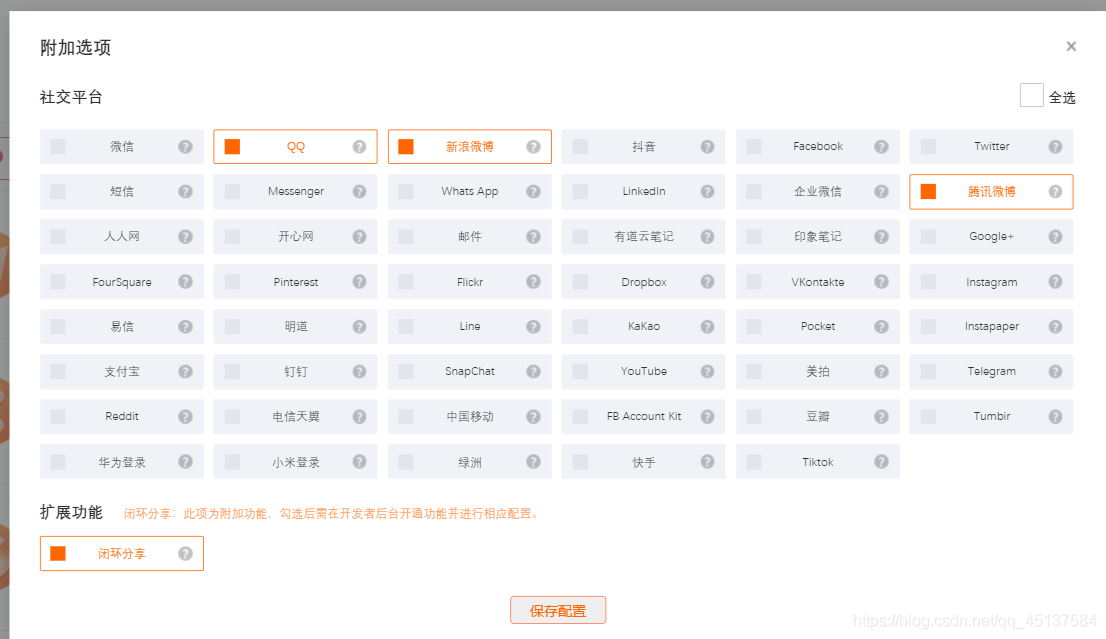This screenshot has width=1106, height=639.
Task: Show help for Twitter option
Action: coord(1055,147)
